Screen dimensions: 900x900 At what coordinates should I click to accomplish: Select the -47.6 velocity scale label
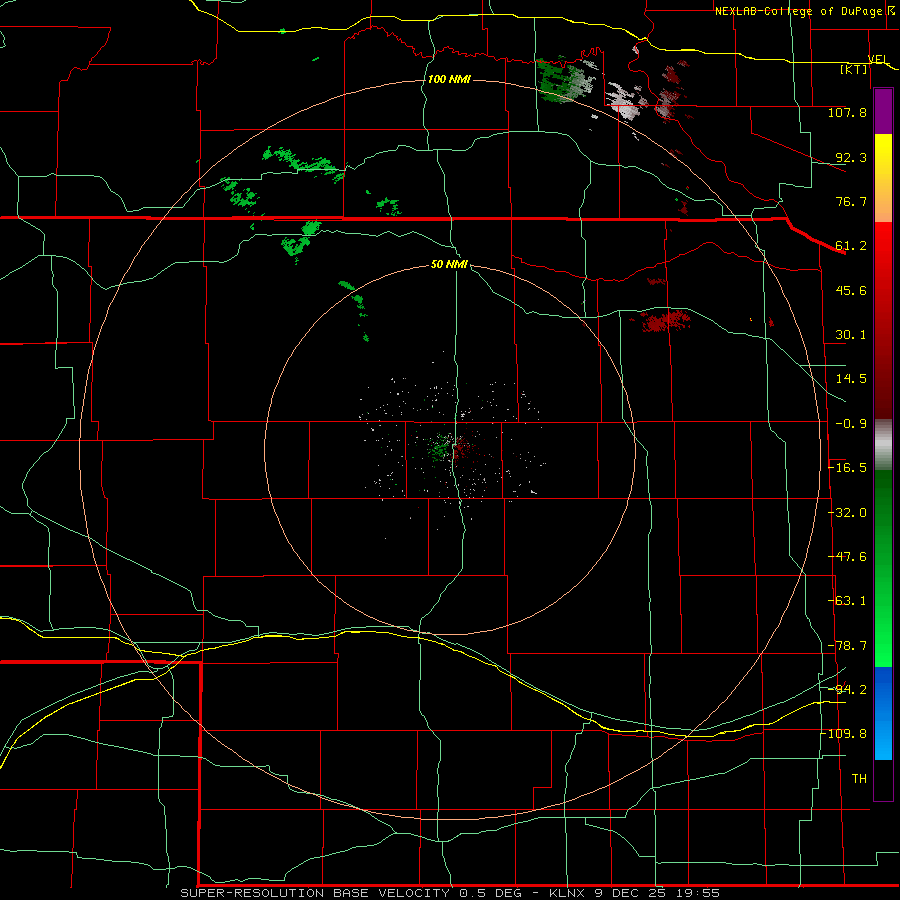[848, 556]
